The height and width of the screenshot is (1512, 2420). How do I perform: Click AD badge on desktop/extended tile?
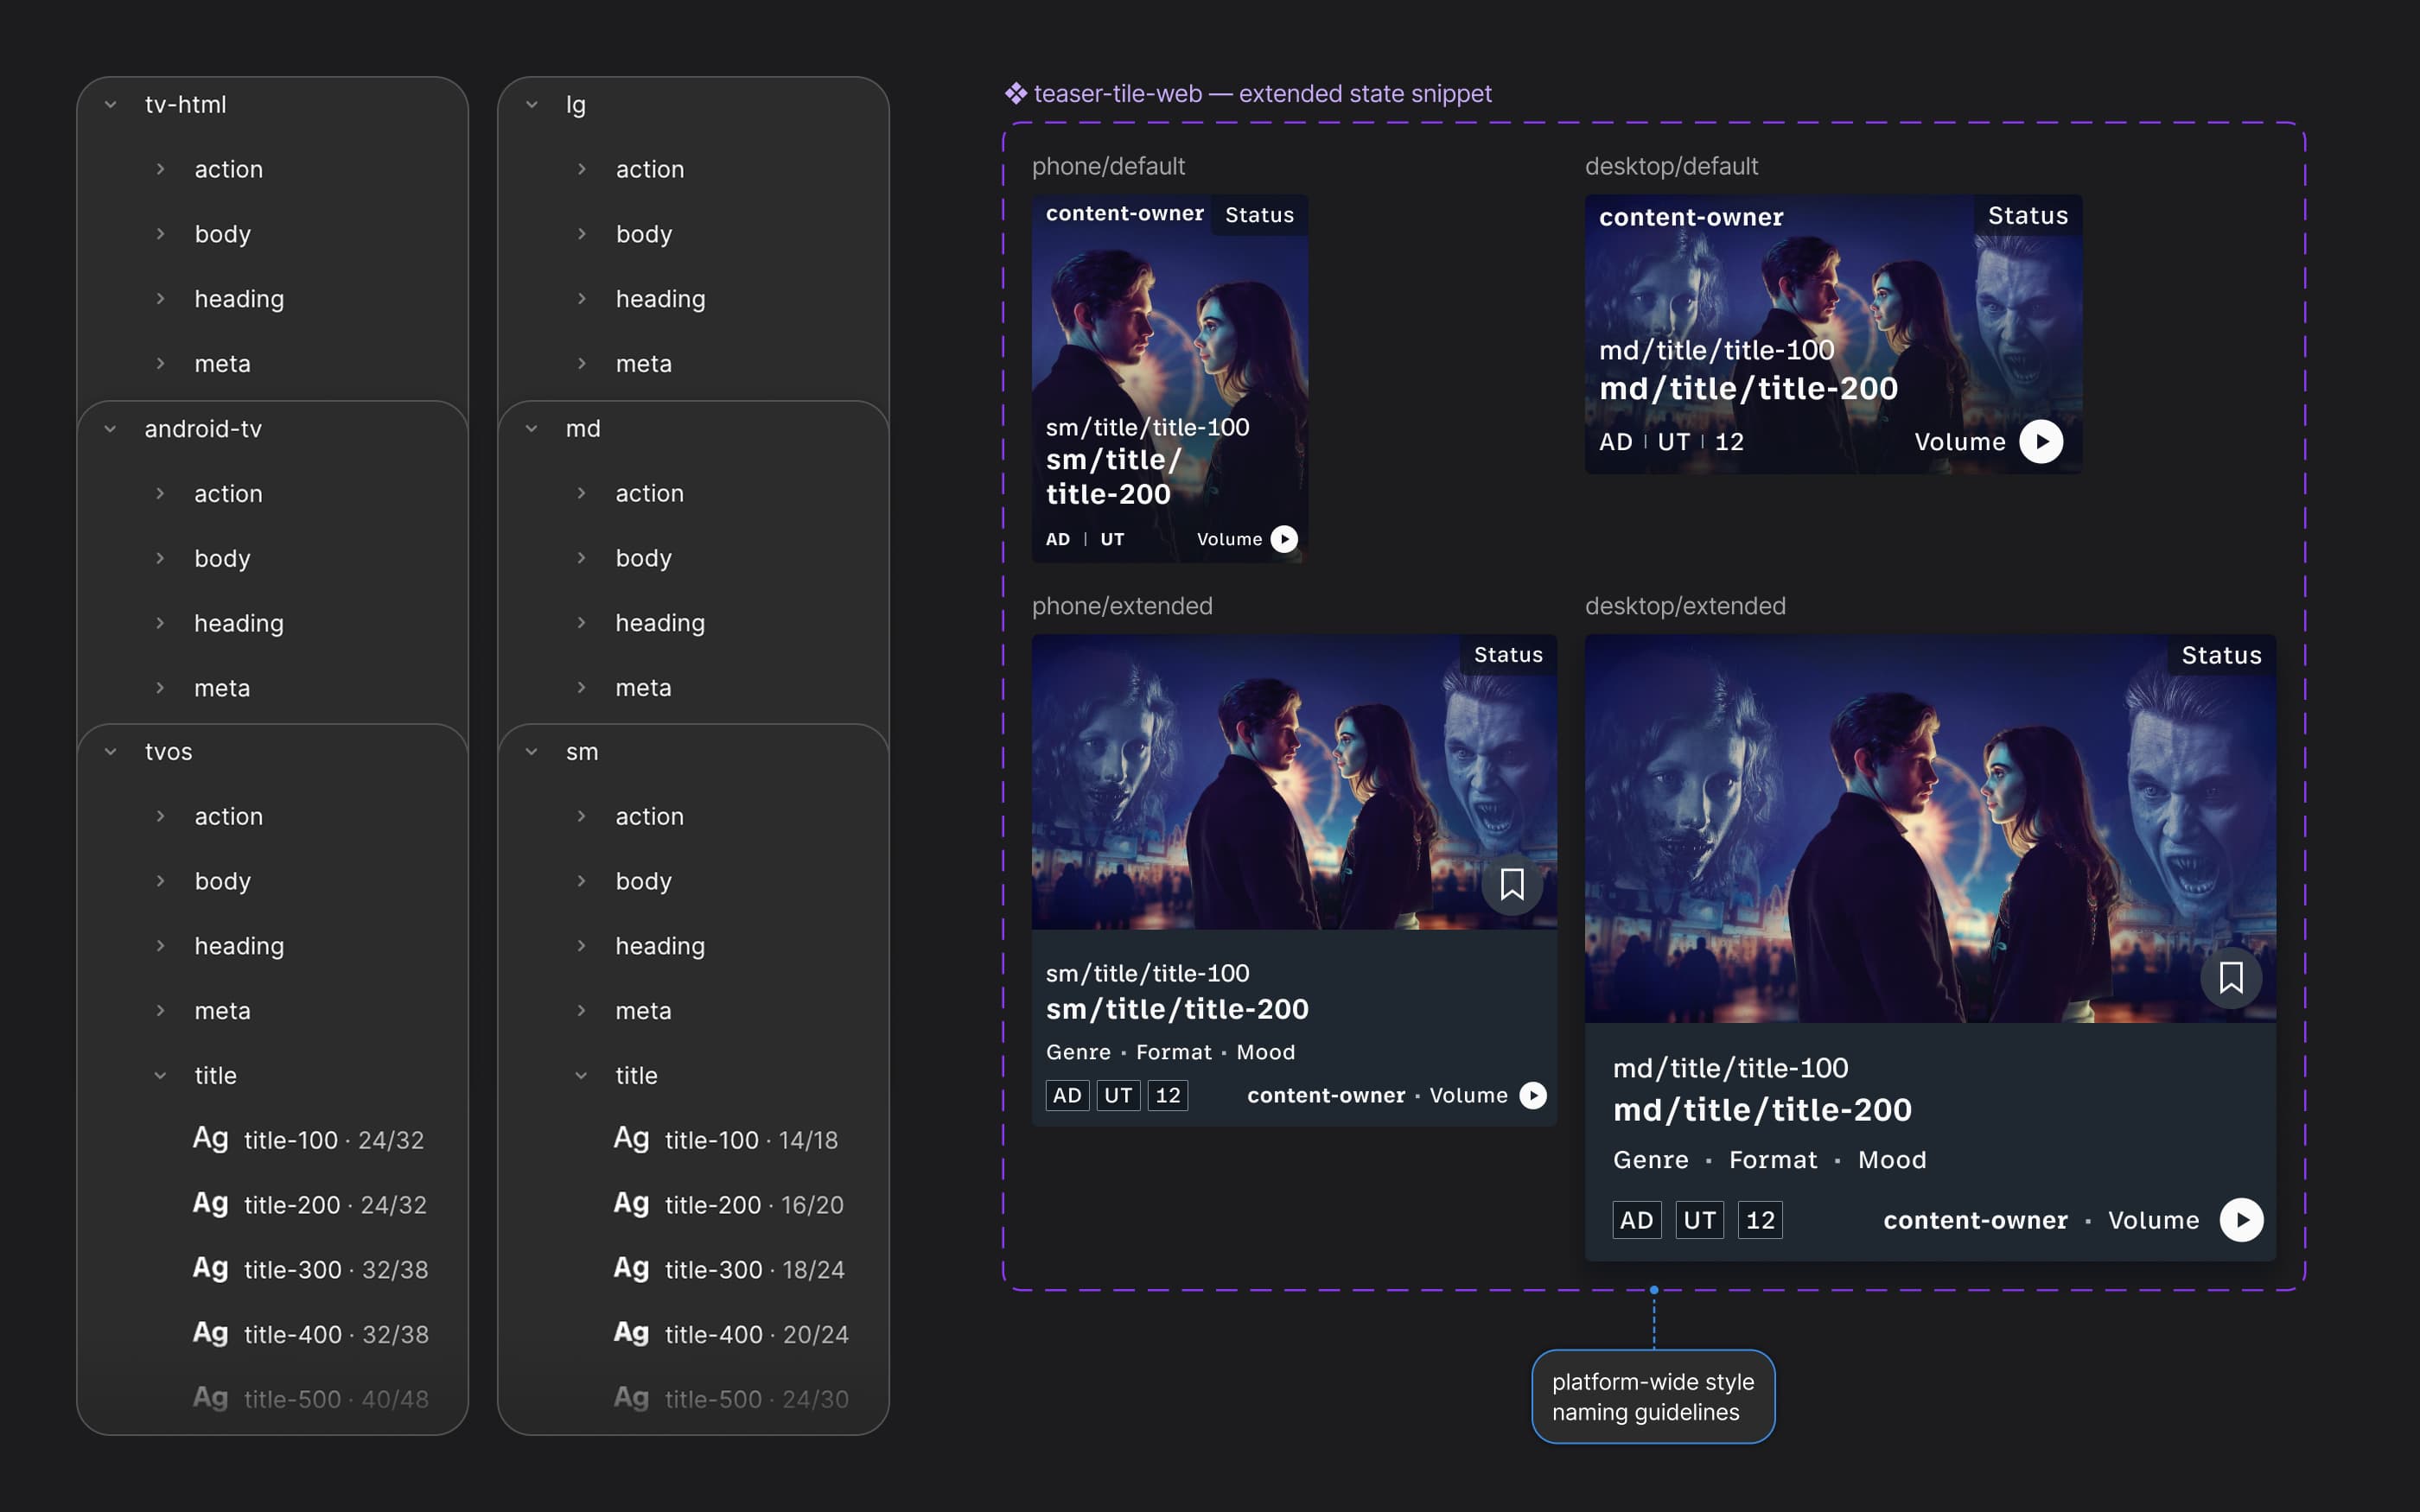point(1636,1220)
